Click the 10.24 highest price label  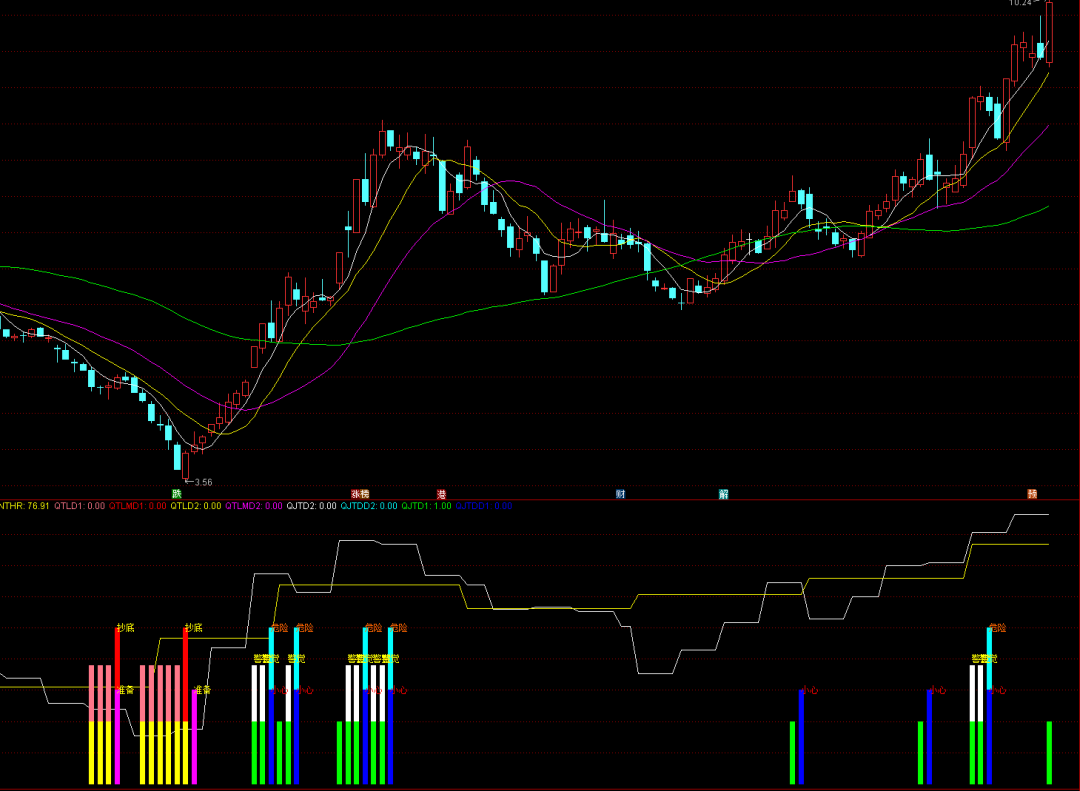point(1020,4)
